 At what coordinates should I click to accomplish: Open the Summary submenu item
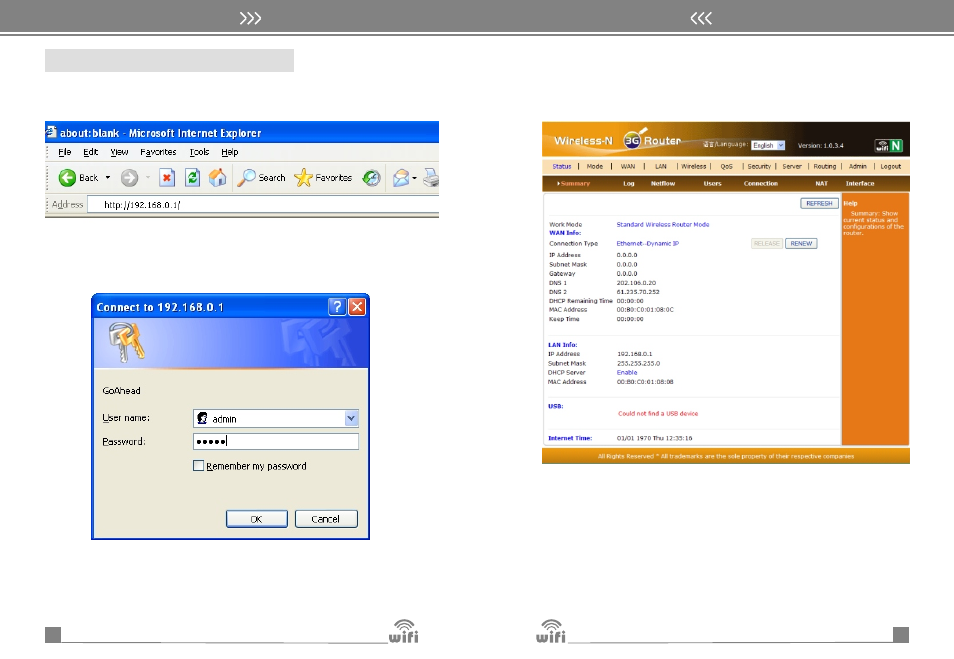pyautogui.click(x=574, y=183)
